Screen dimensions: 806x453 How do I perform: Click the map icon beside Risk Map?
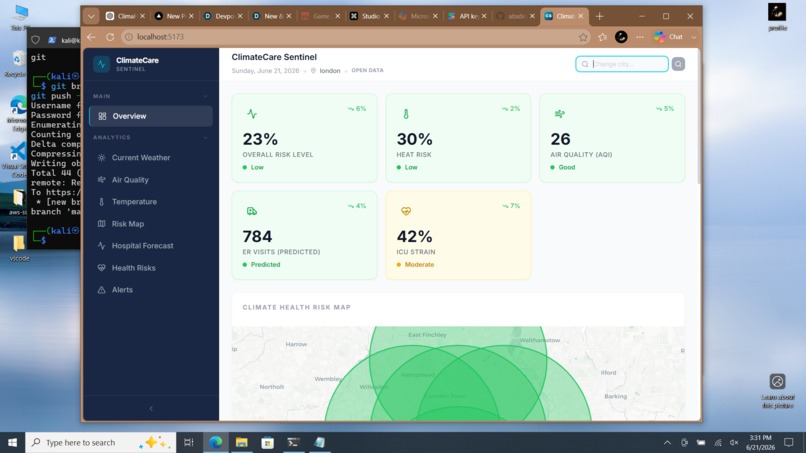click(101, 224)
